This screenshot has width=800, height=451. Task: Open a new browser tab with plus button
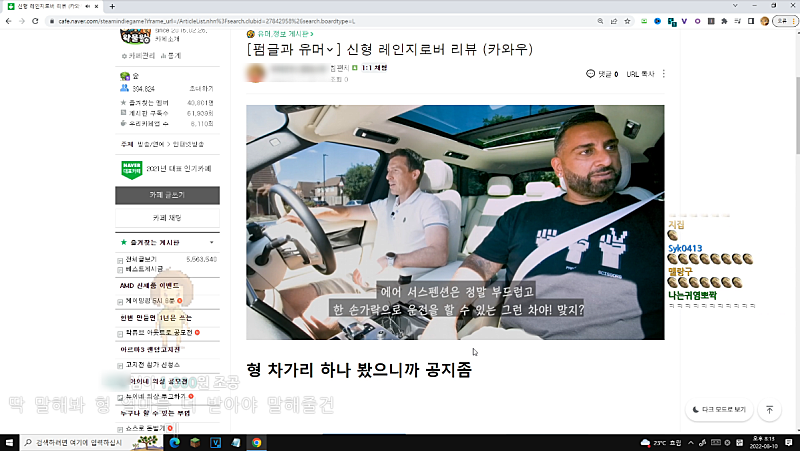pyautogui.click(x=111, y=6)
